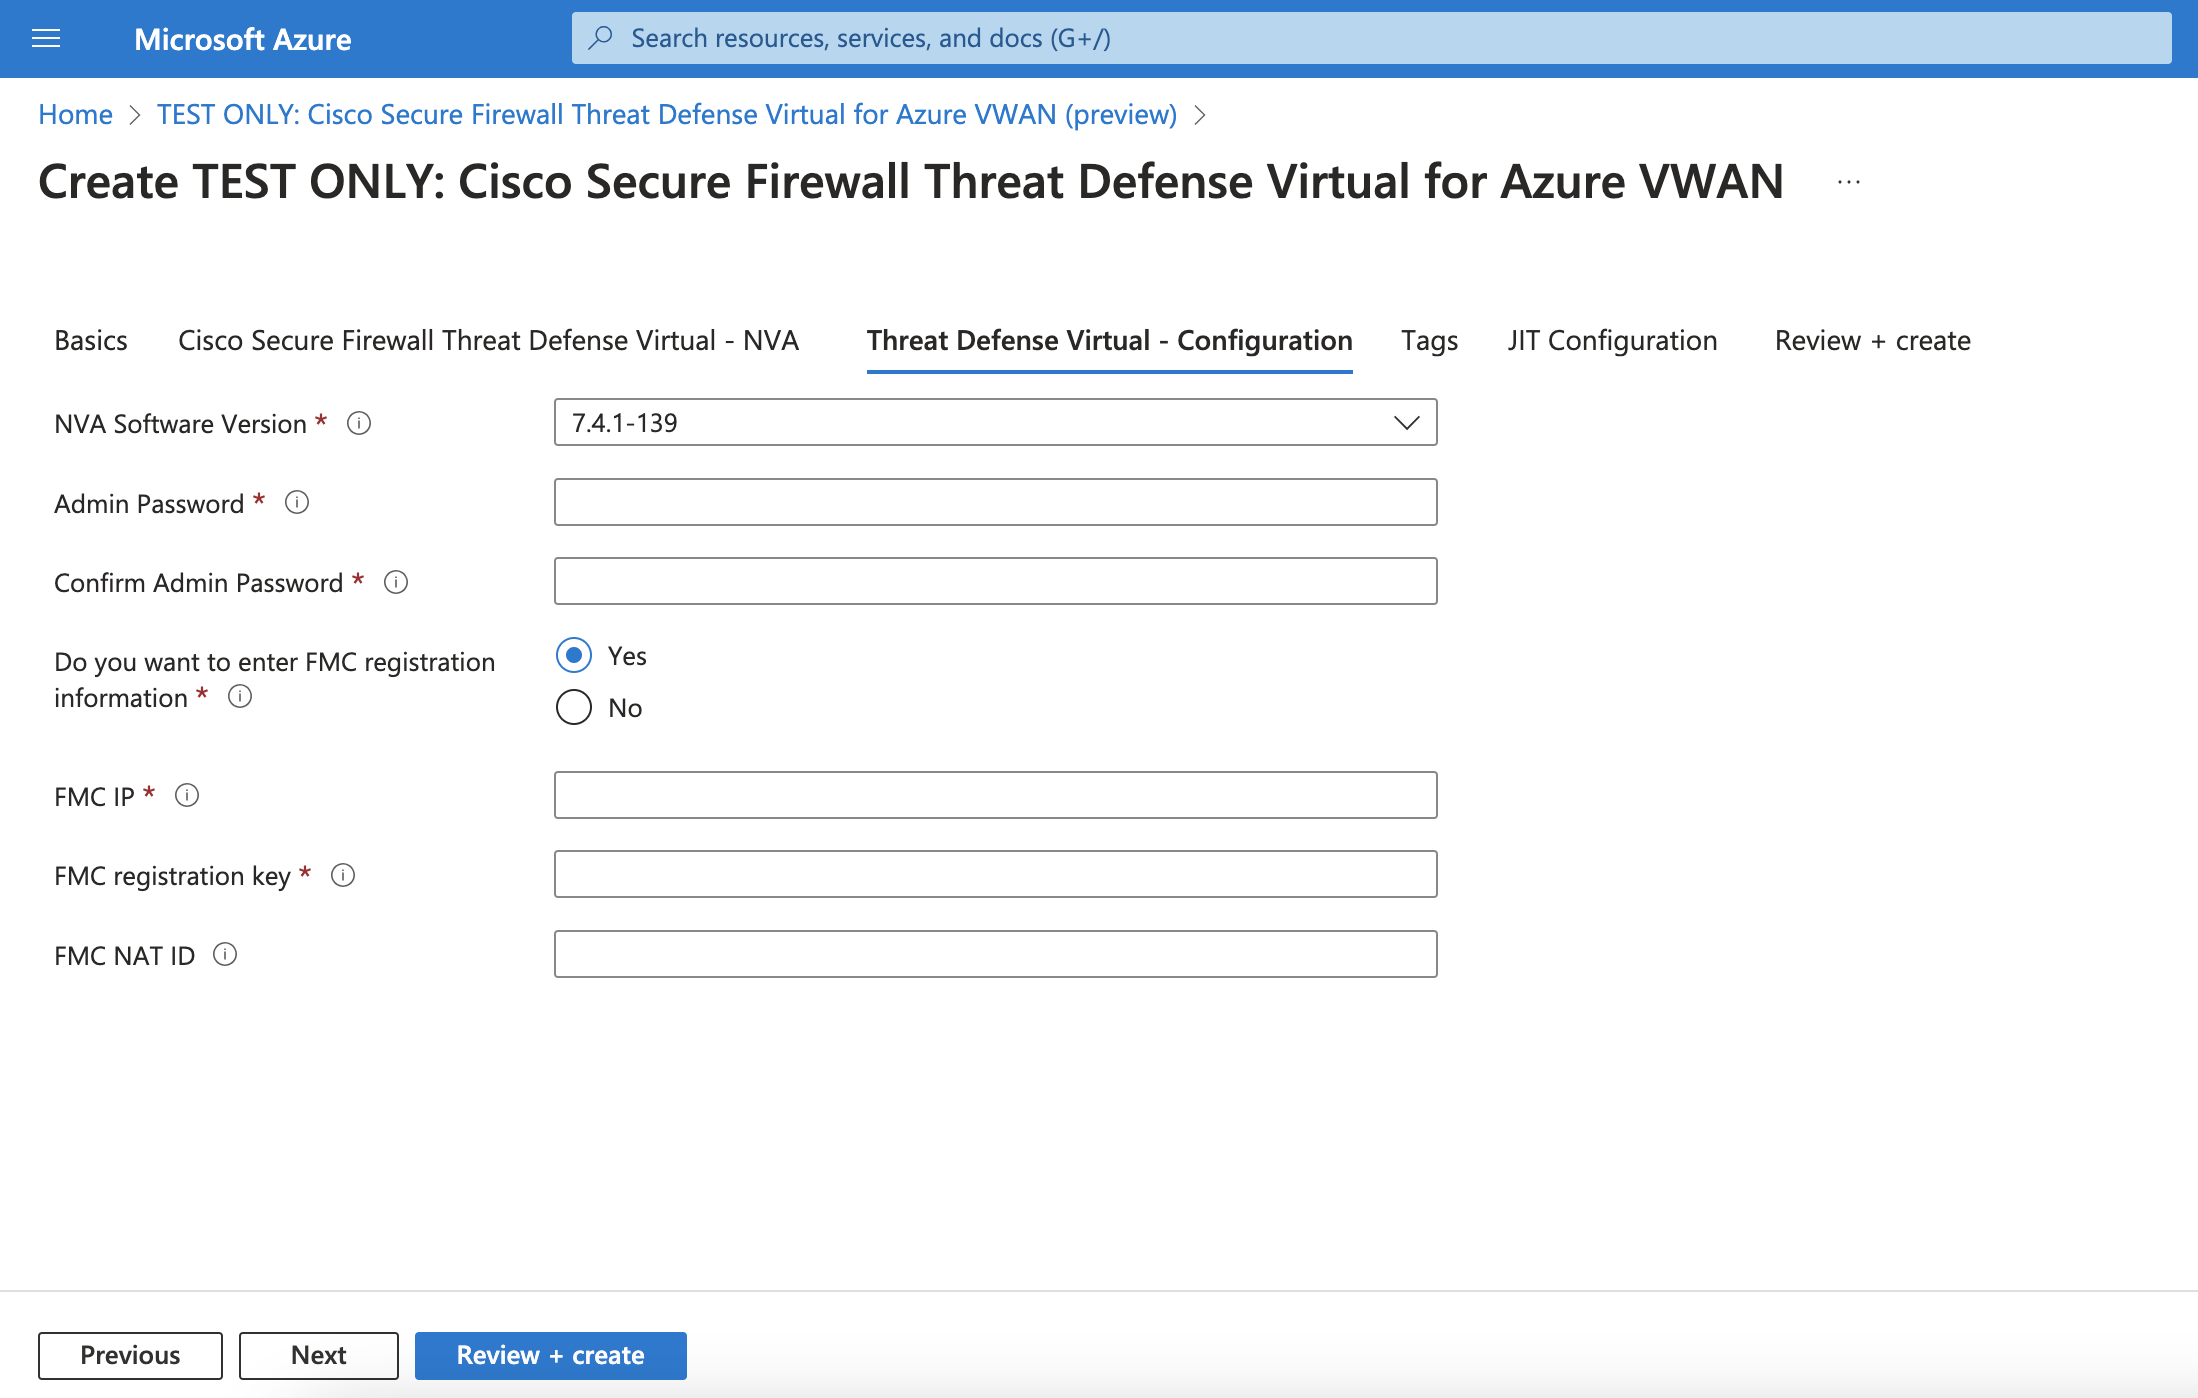Click the FMC registration key input field
Viewport: 2198px width, 1398px height.
(x=995, y=874)
